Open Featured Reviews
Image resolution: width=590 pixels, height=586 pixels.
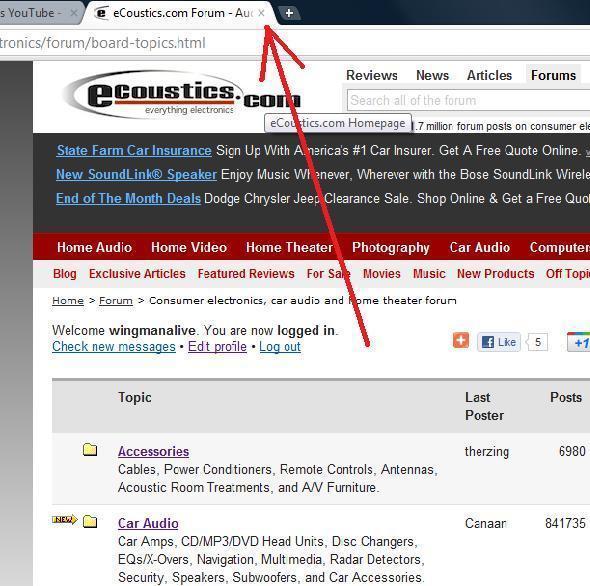(x=246, y=274)
